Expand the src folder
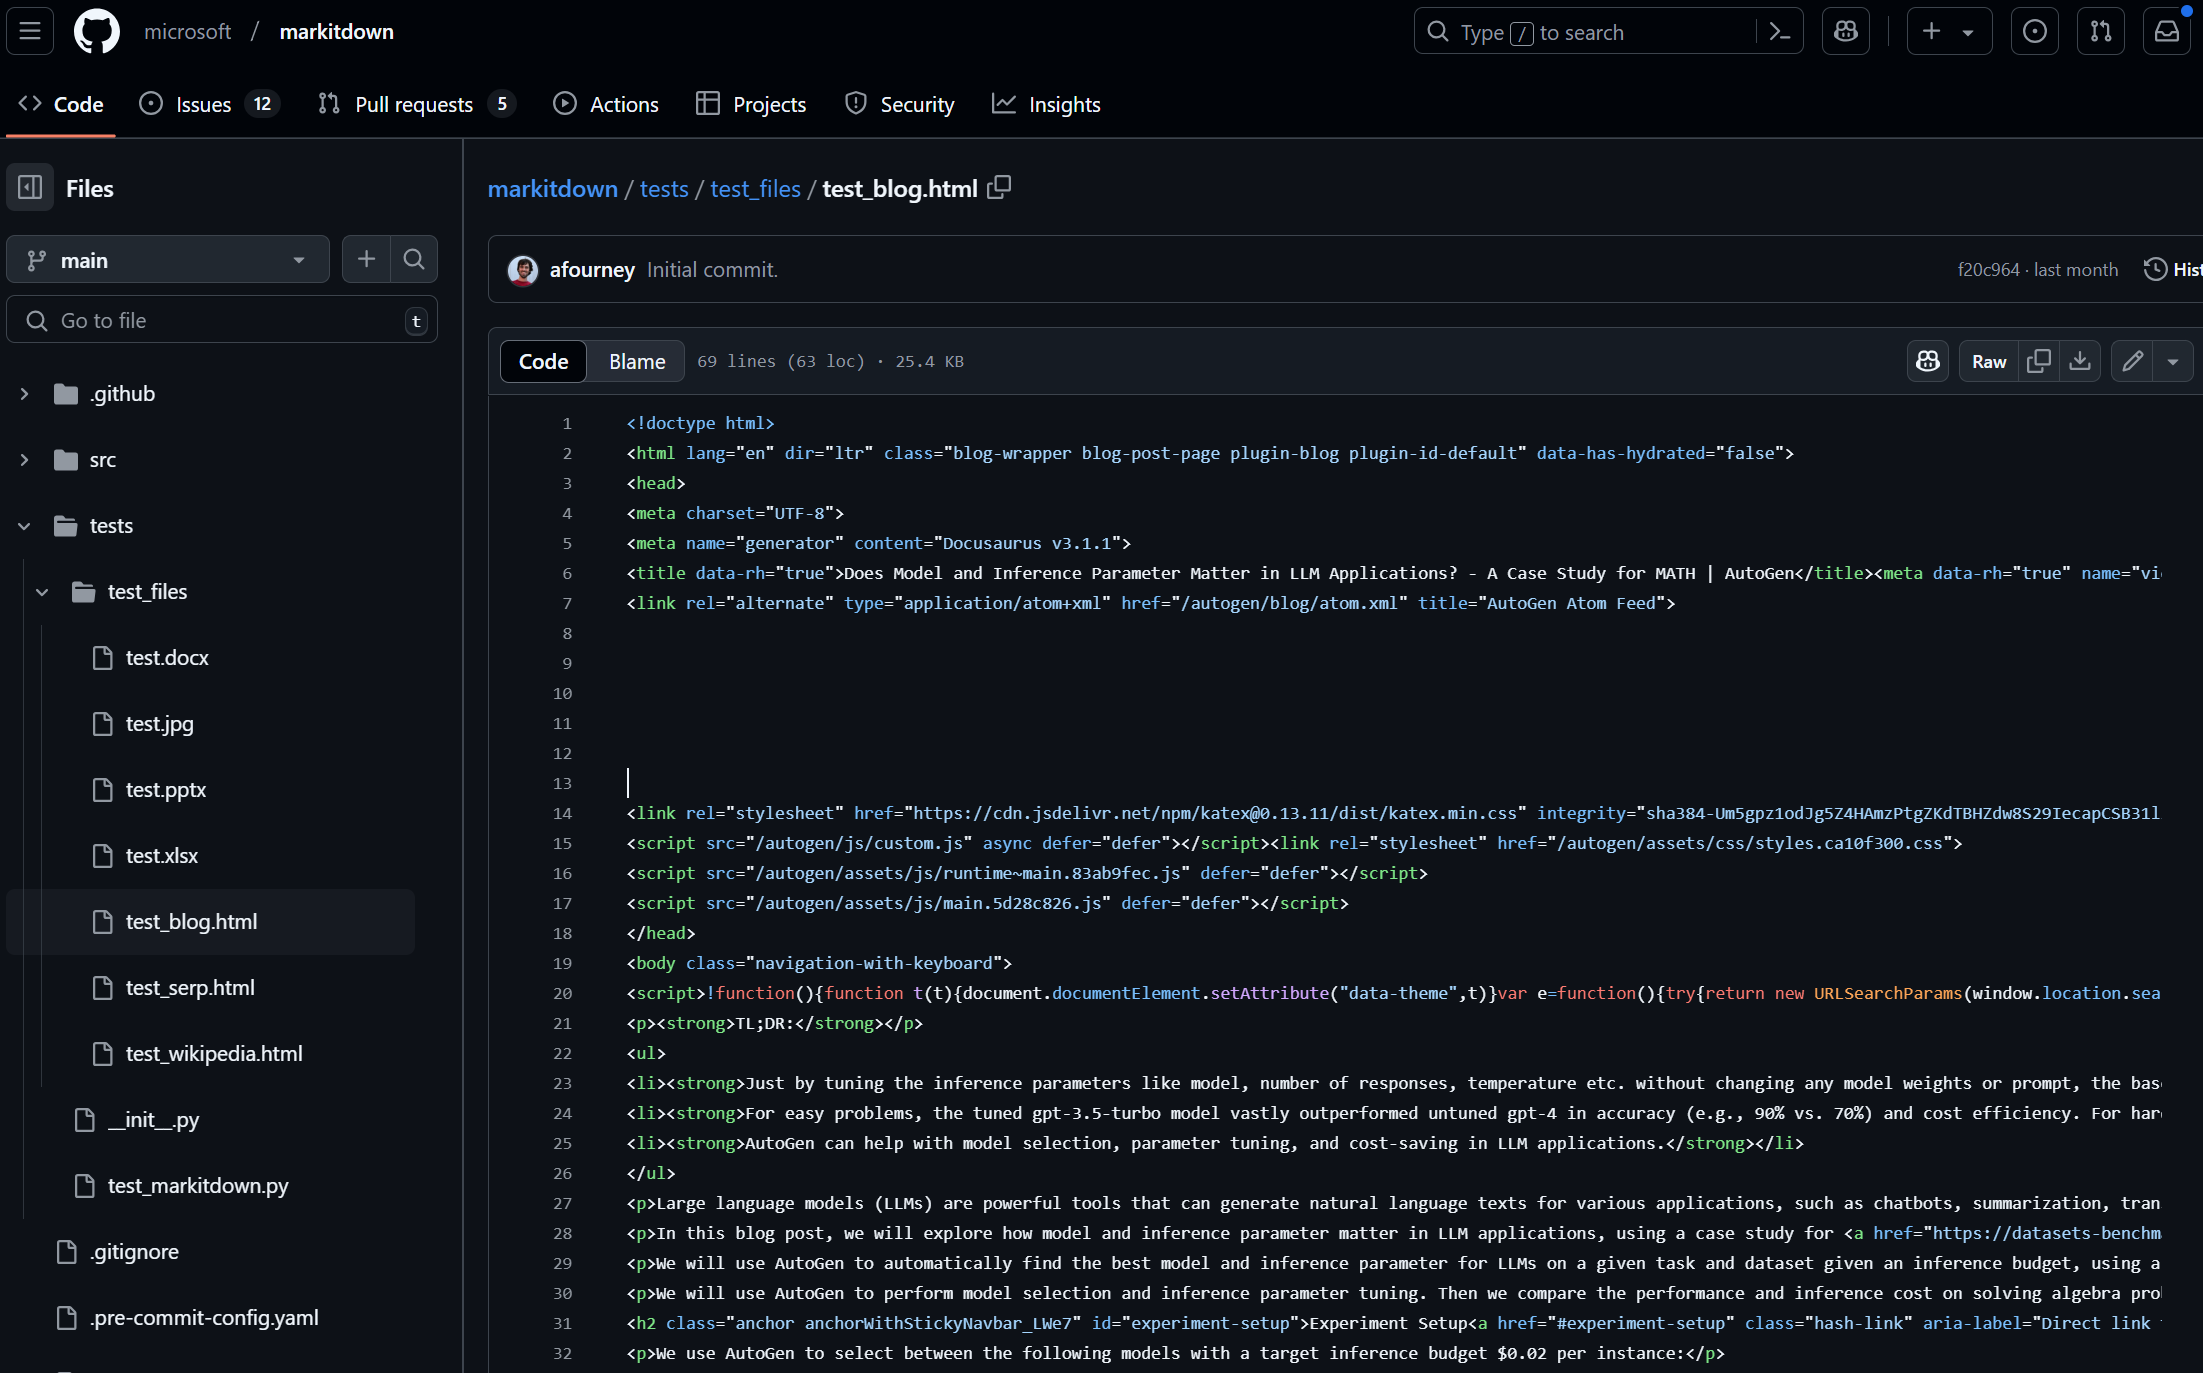Viewport: 2203px width, 1373px height. 24,459
